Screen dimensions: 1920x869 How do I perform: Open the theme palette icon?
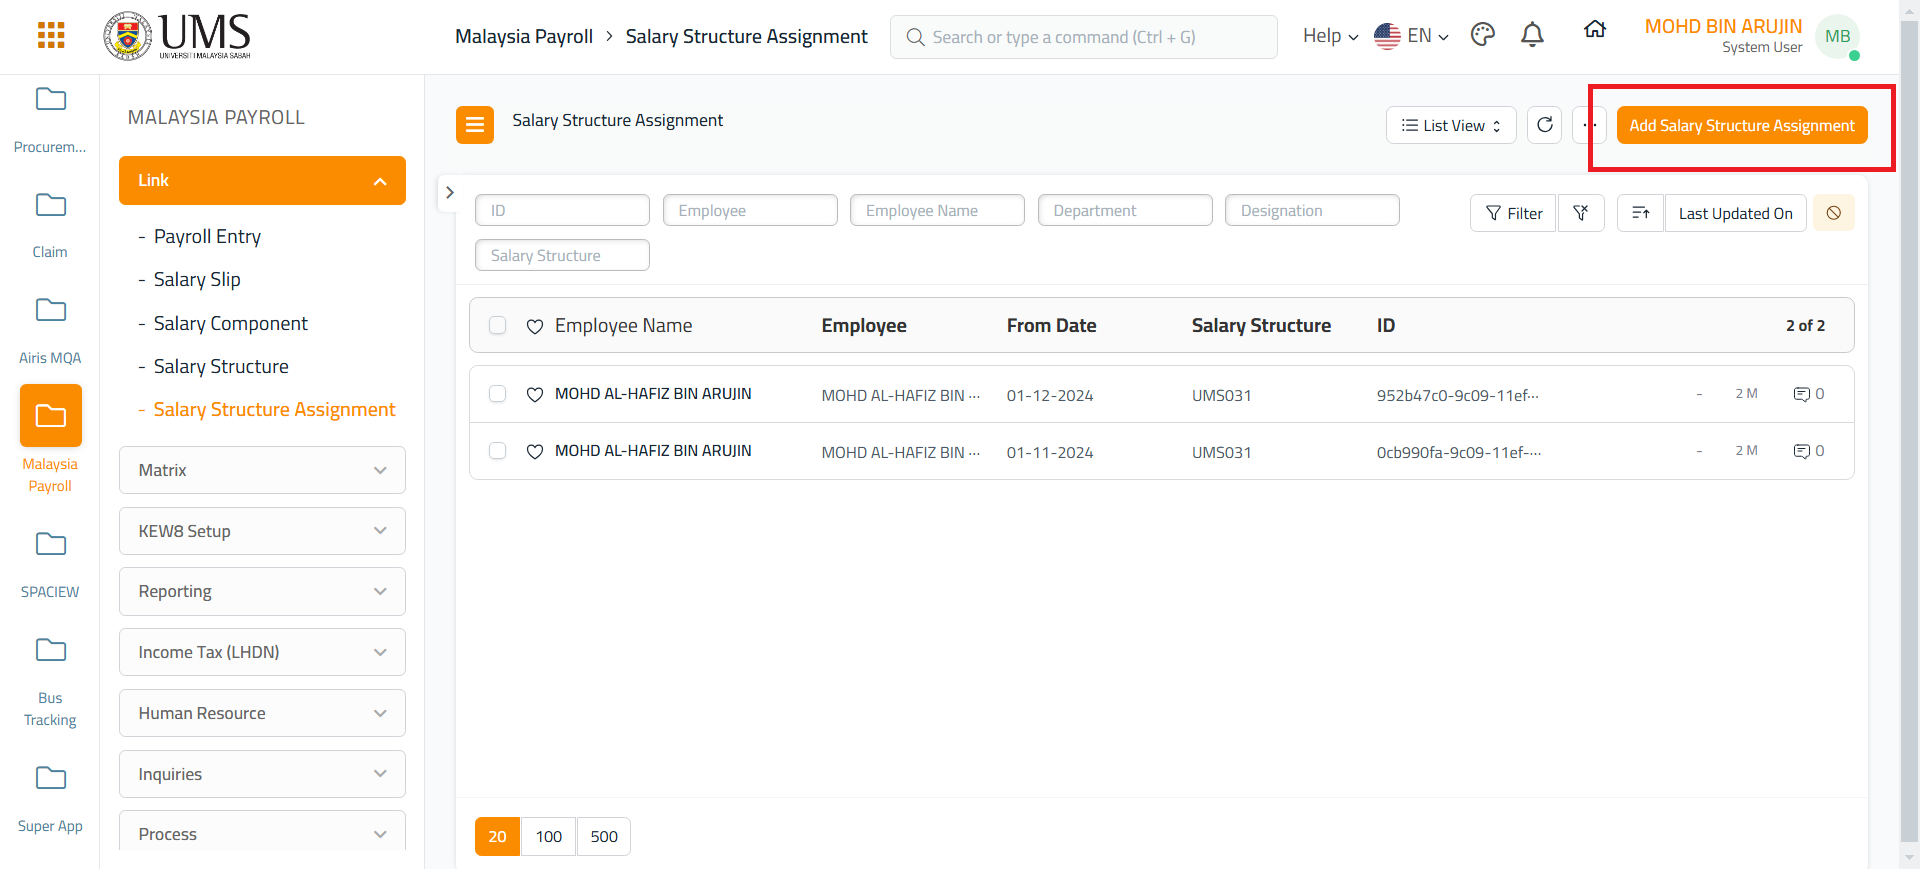1483,36
